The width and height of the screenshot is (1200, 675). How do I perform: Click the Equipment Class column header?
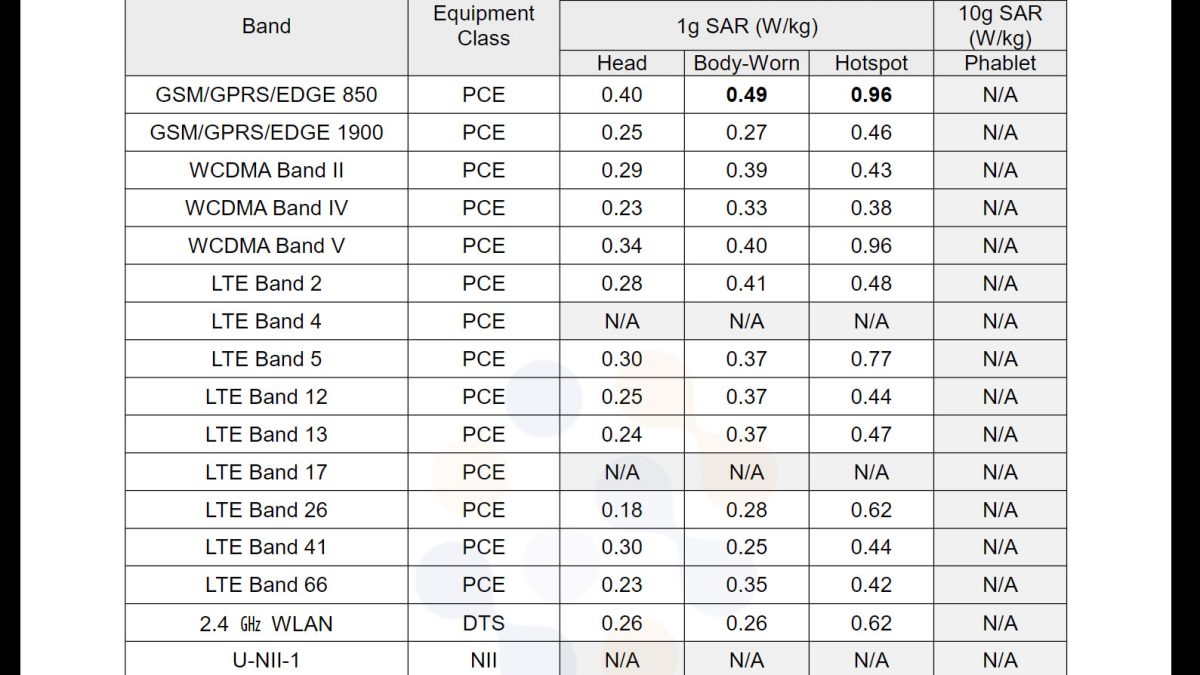484,26
